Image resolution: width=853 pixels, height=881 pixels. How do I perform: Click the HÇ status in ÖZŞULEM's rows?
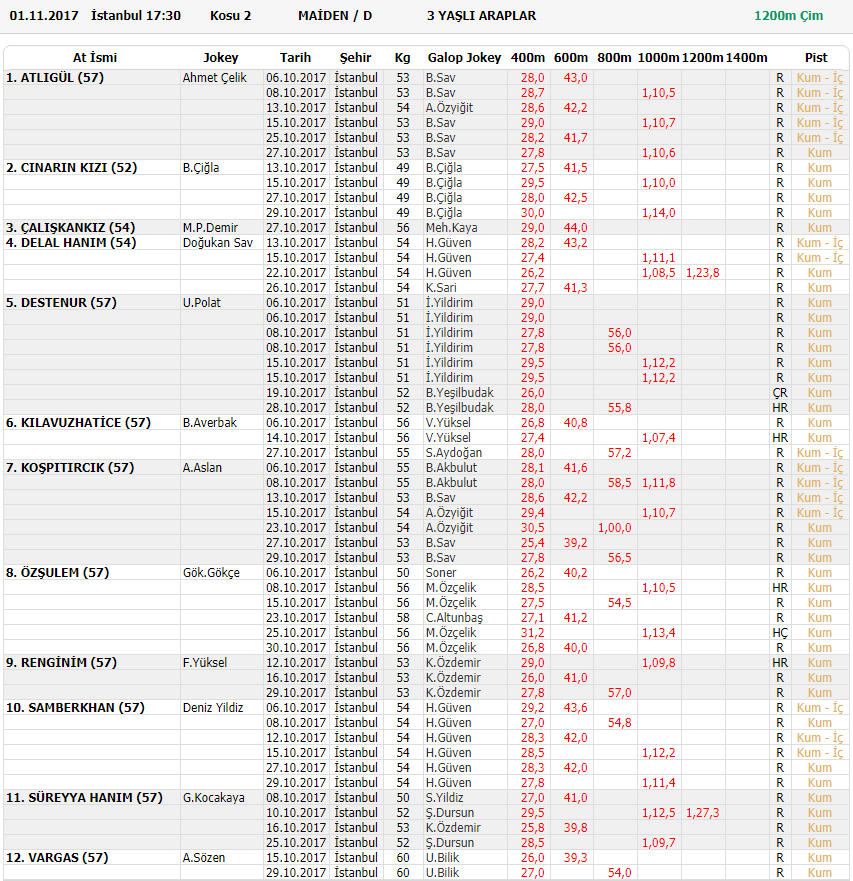pos(780,633)
